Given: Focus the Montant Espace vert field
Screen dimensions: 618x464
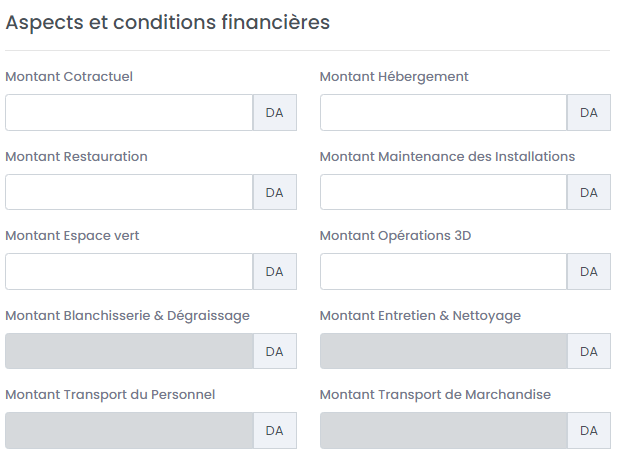Looking at the screenshot, I should coord(129,271).
